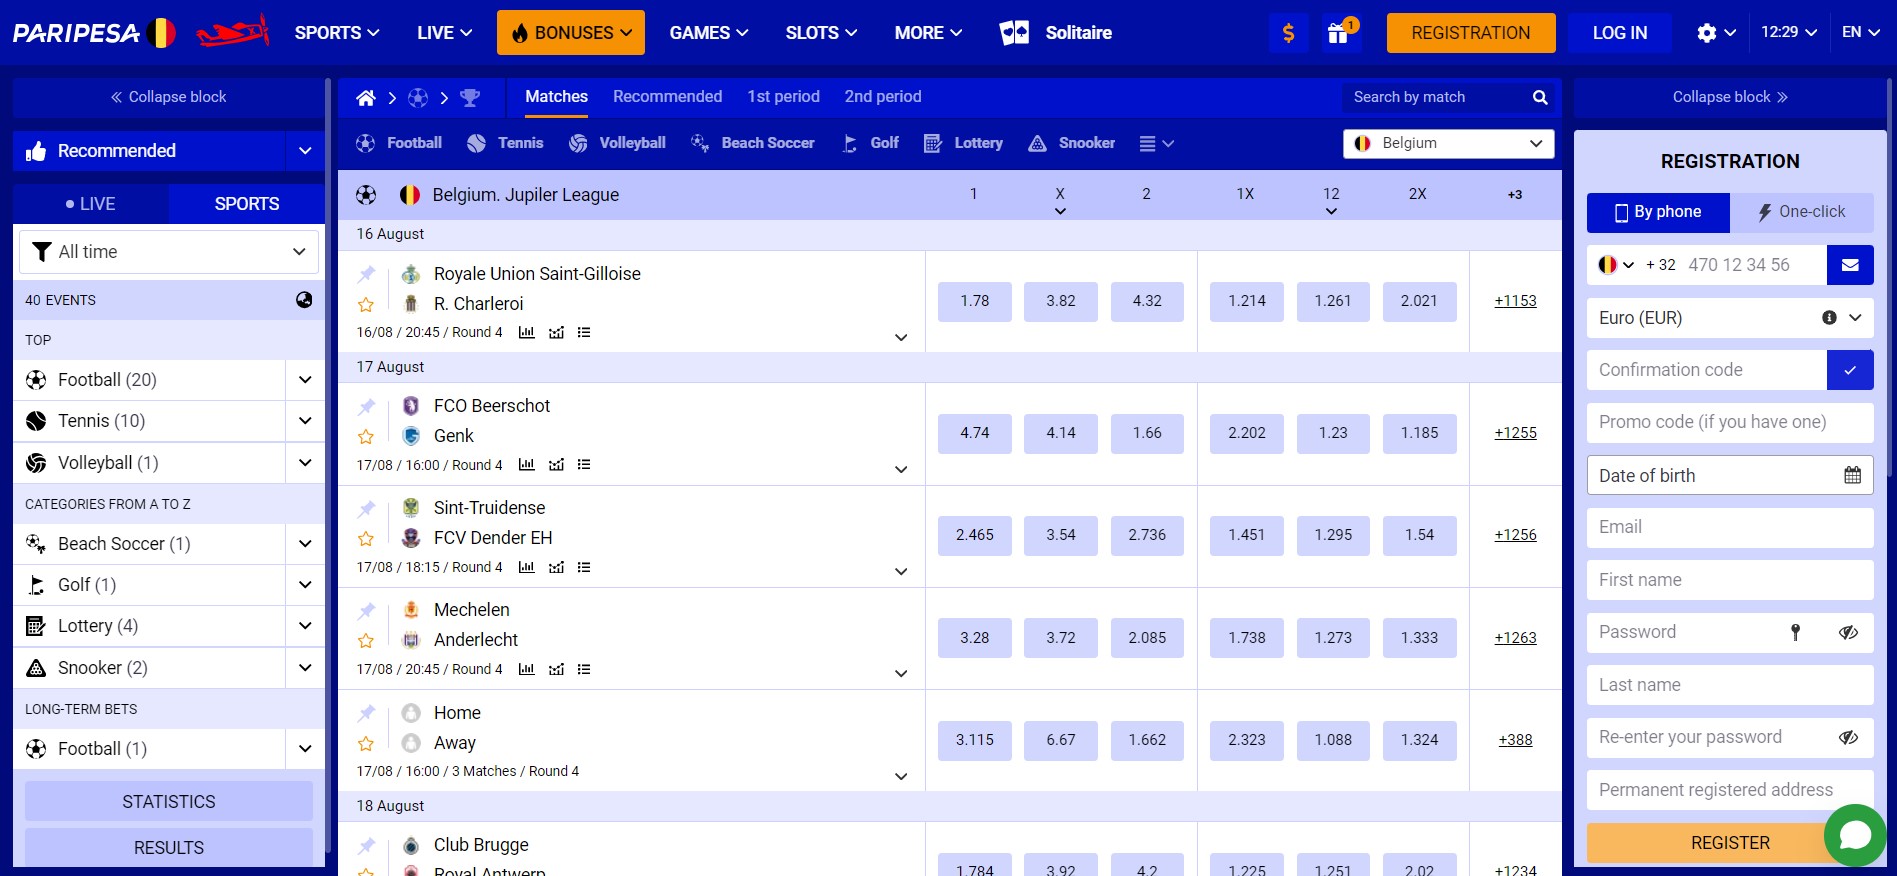Select the One-click registration tab
The width and height of the screenshot is (1897, 876).
click(x=1802, y=212)
